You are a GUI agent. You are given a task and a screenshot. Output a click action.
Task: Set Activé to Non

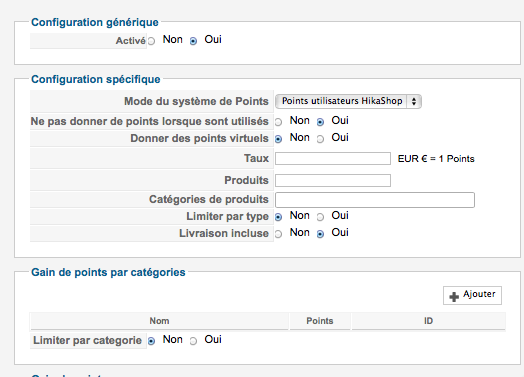[151, 41]
